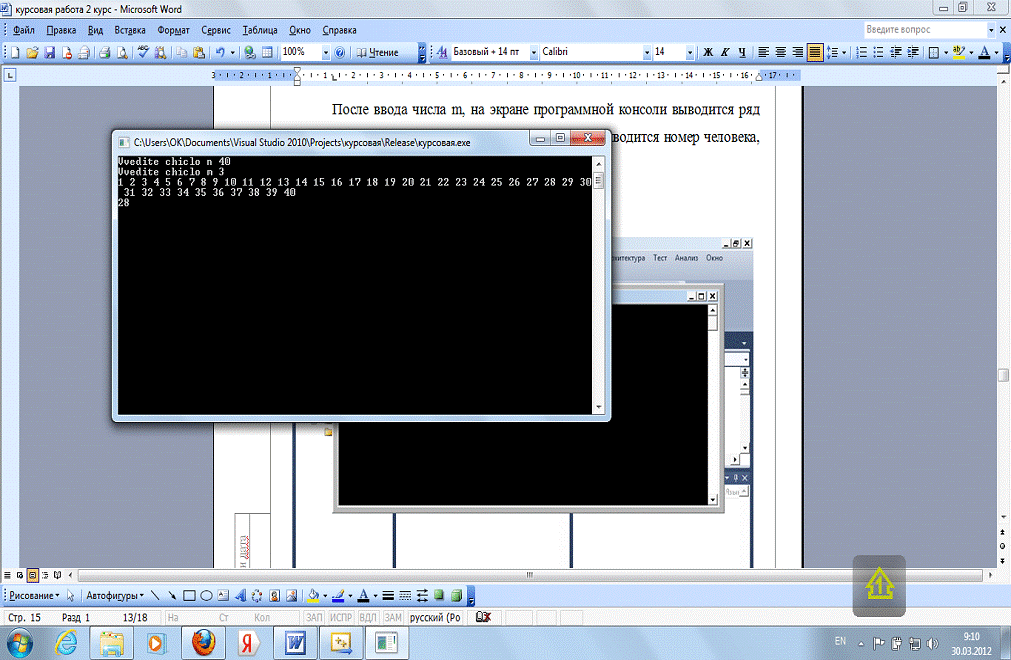
Task: Toggle bold formatting (Ж)
Action: [x=708, y=52]
